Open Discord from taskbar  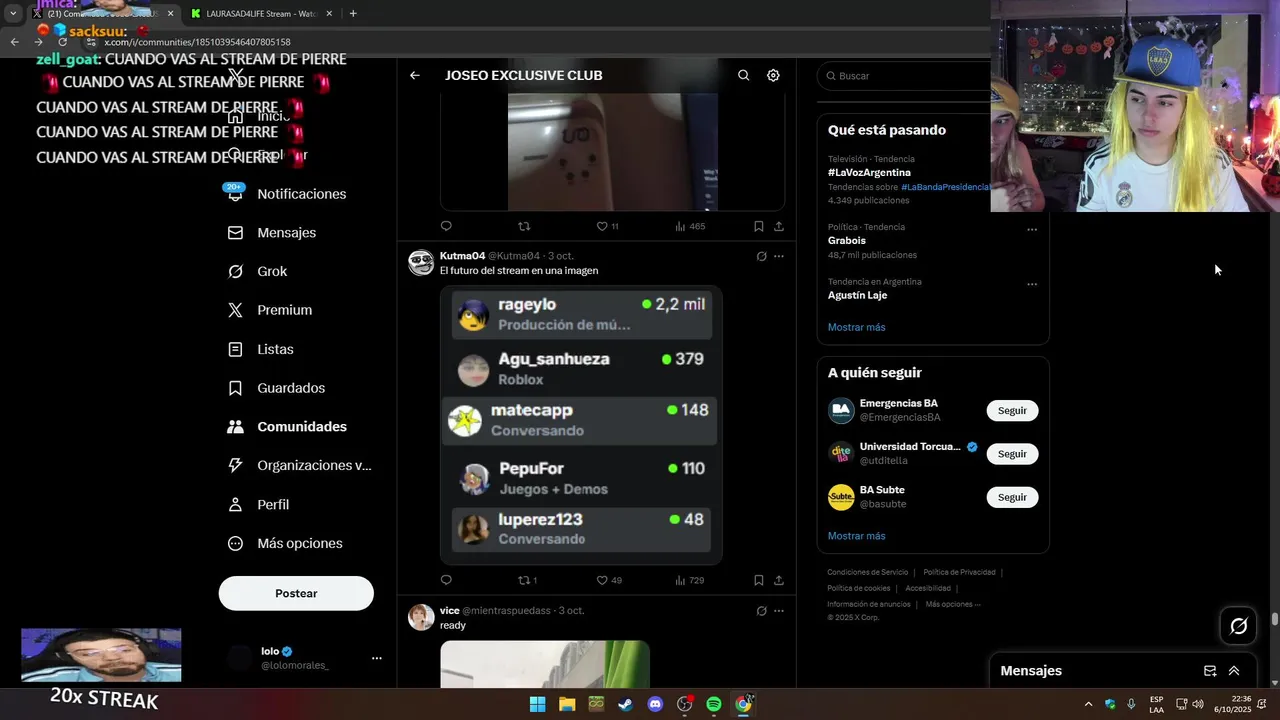click(655, 704)
